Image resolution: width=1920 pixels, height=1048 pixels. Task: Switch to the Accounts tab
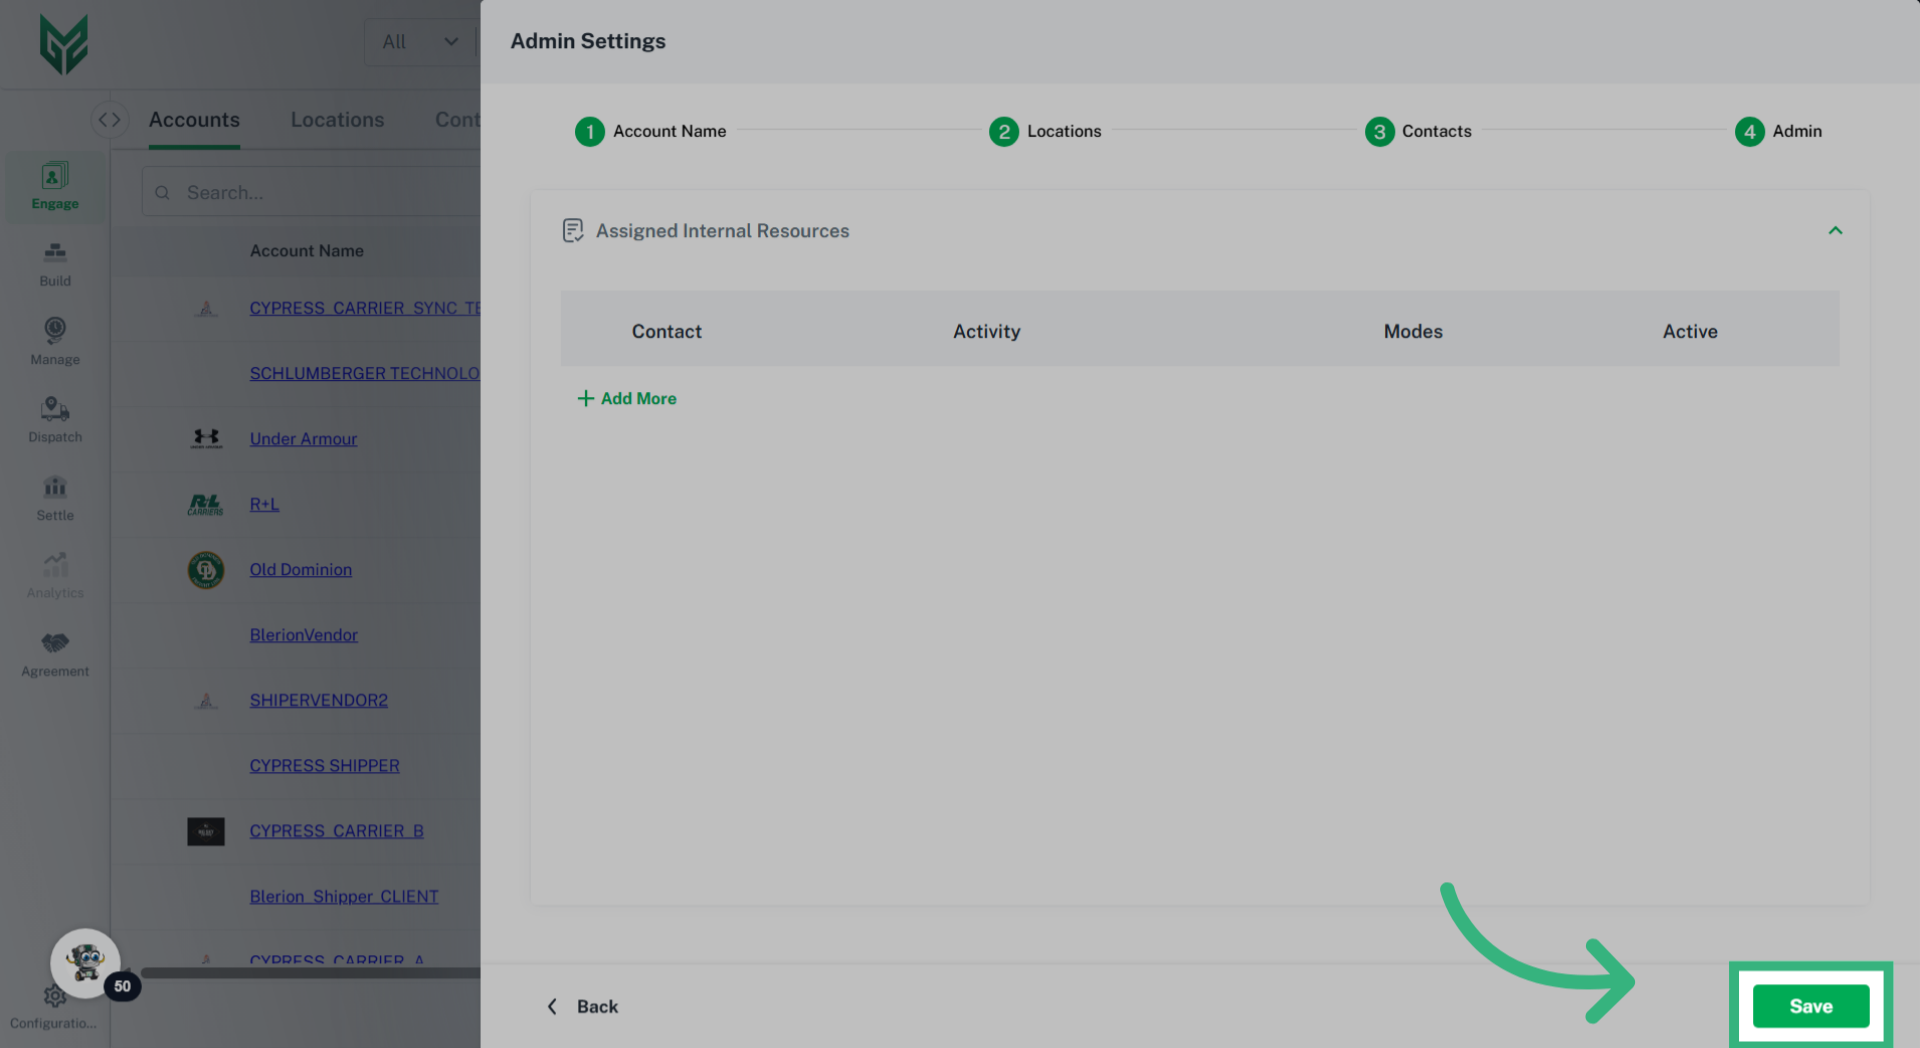[x=194, y=120]
